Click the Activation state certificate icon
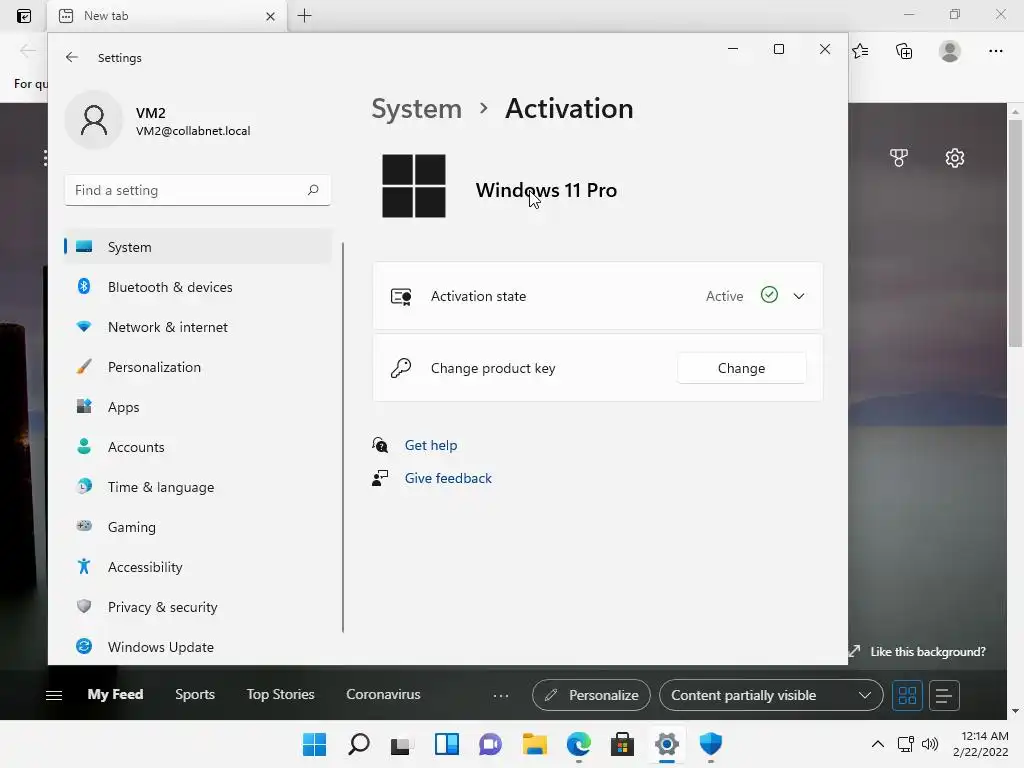This screenshot has height=768, width=1024. pyautogui.click(x=401, y=296)
